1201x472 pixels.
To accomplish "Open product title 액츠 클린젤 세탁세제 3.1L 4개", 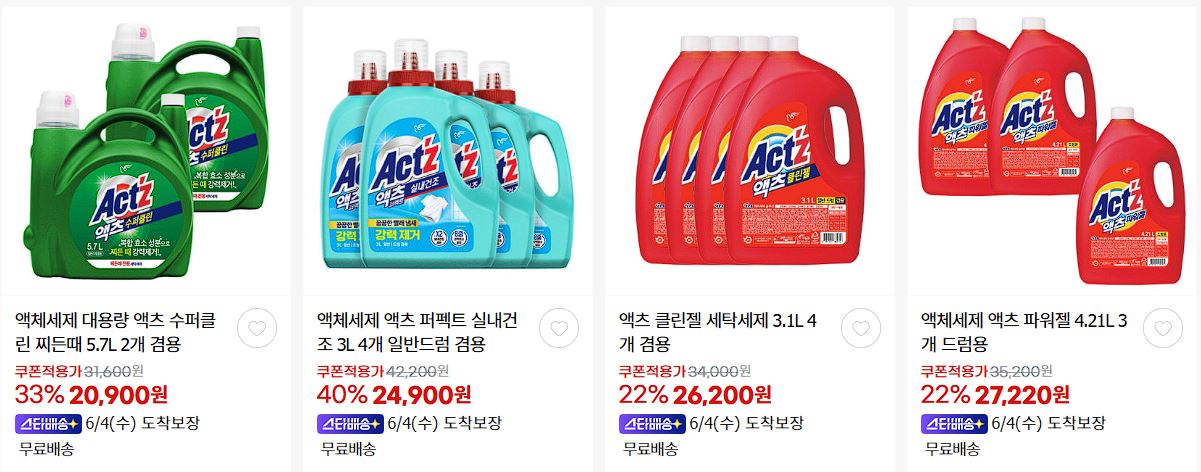I will click(719, 333).
